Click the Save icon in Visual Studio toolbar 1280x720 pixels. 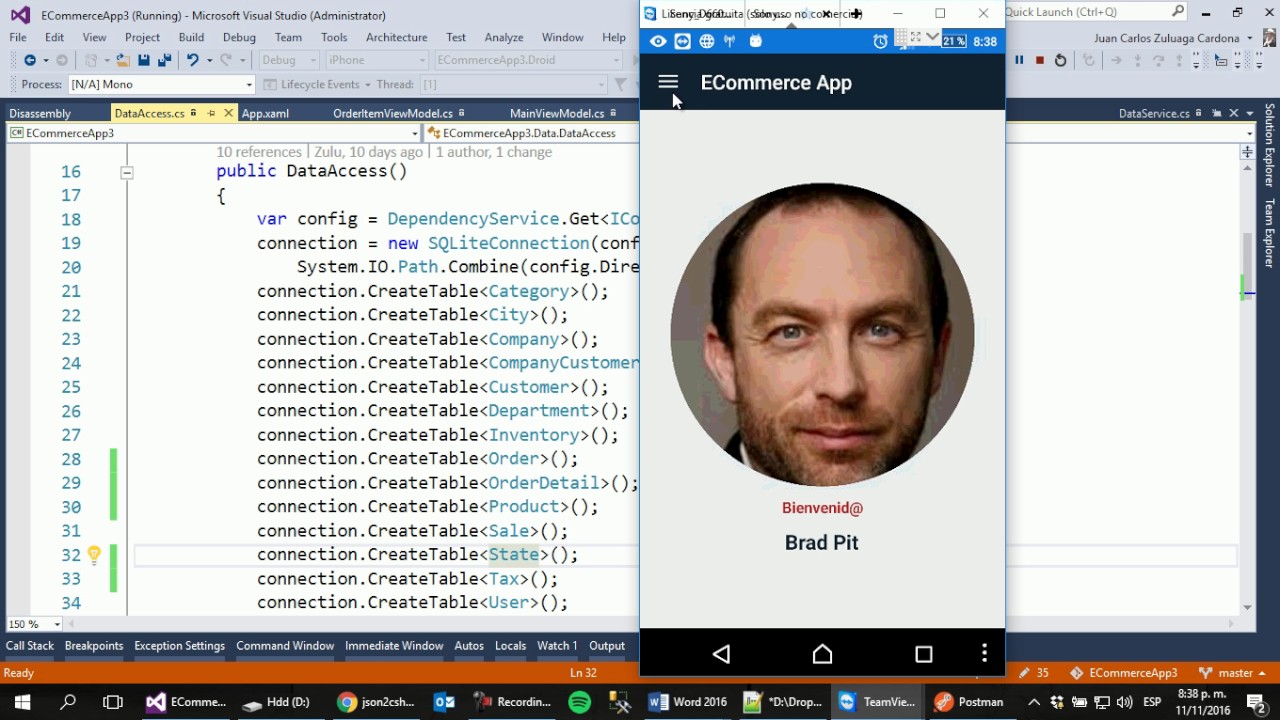point(144,60)
